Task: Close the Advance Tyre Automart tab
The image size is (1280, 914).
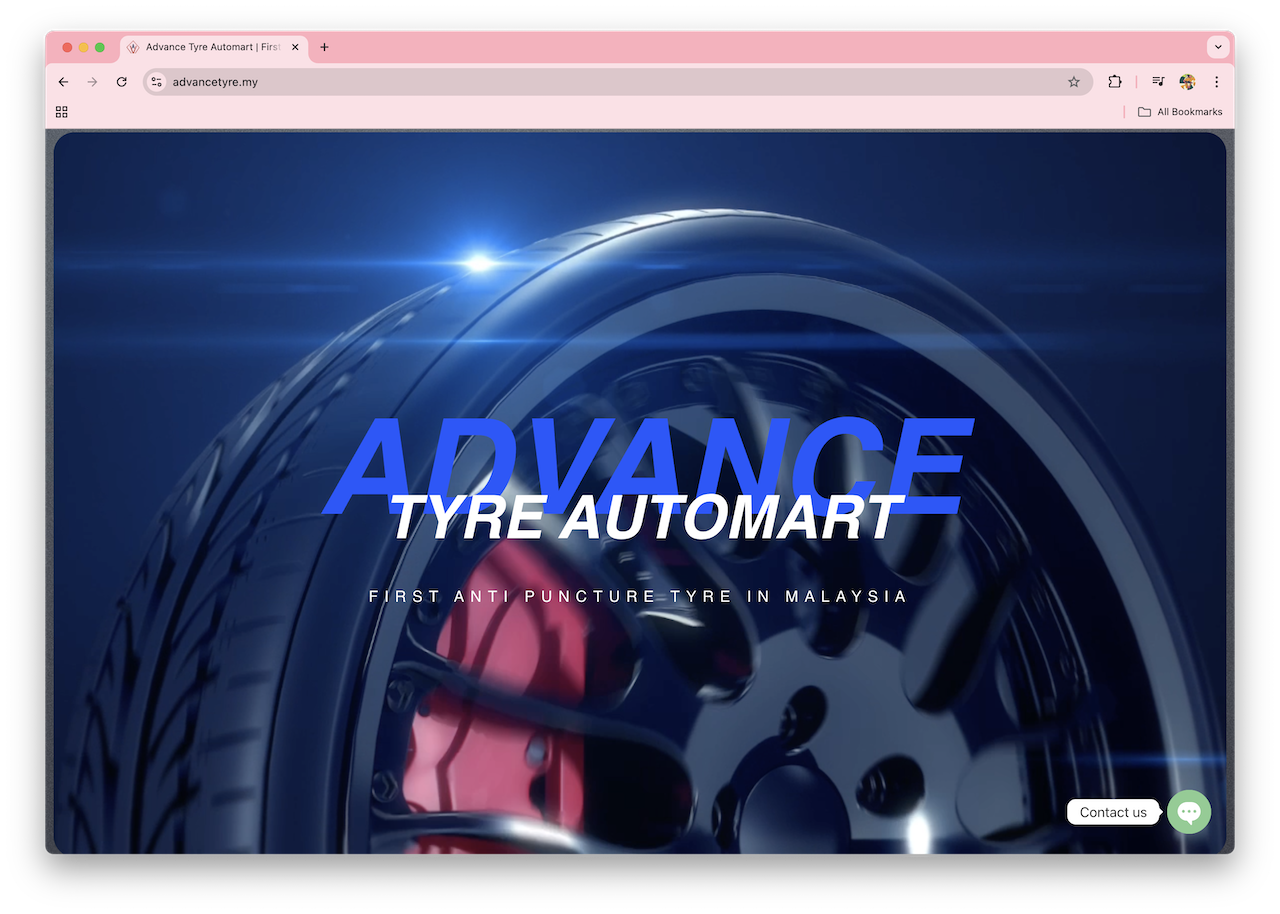Action: (295, 47)
